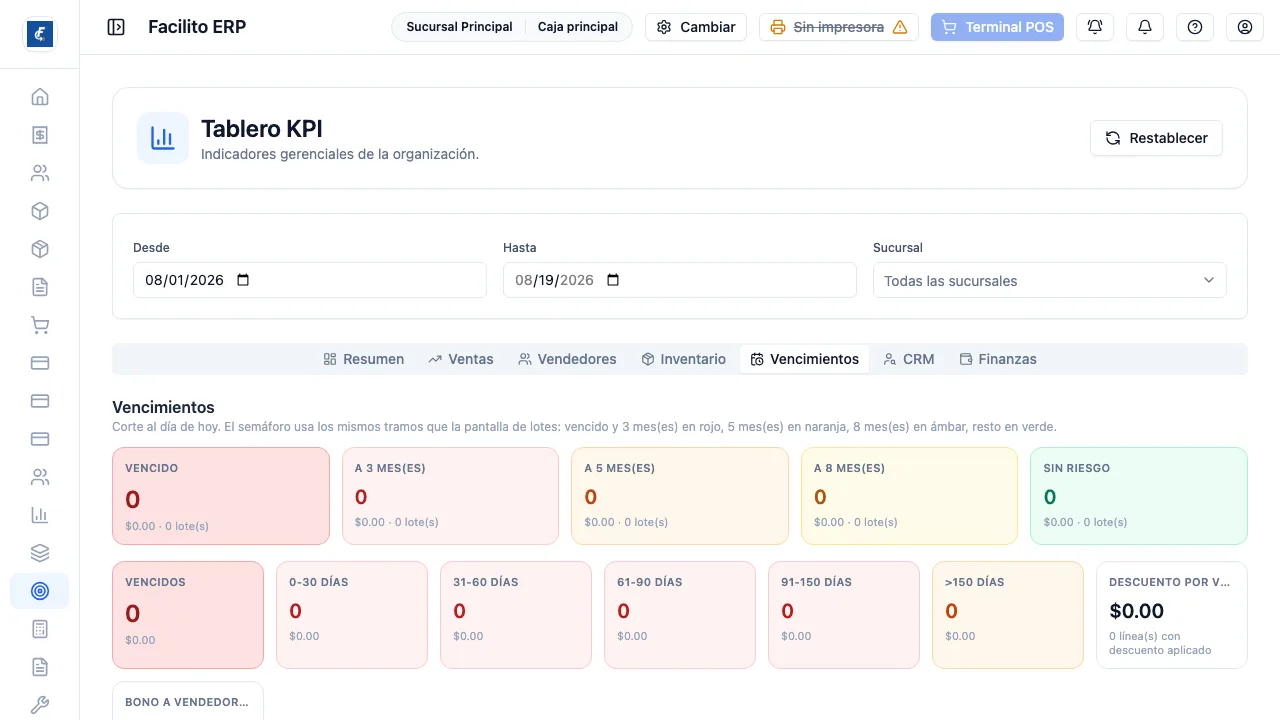
Task: Open calendar picker in Desde field
Action: click(x=243, y=280)
